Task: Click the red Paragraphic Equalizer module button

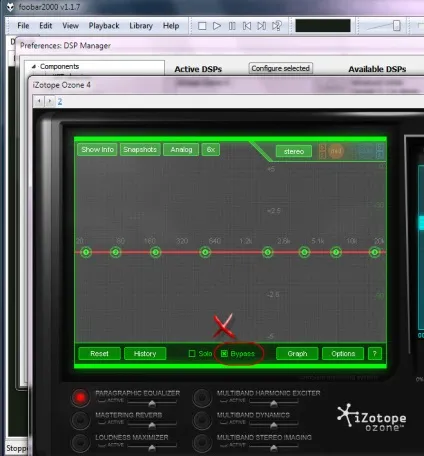Action: 80,397
